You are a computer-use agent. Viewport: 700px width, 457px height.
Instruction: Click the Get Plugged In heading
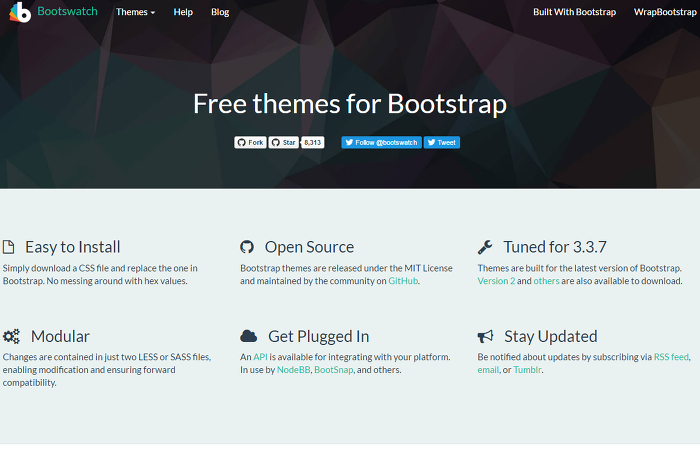[x=318, y=336]
